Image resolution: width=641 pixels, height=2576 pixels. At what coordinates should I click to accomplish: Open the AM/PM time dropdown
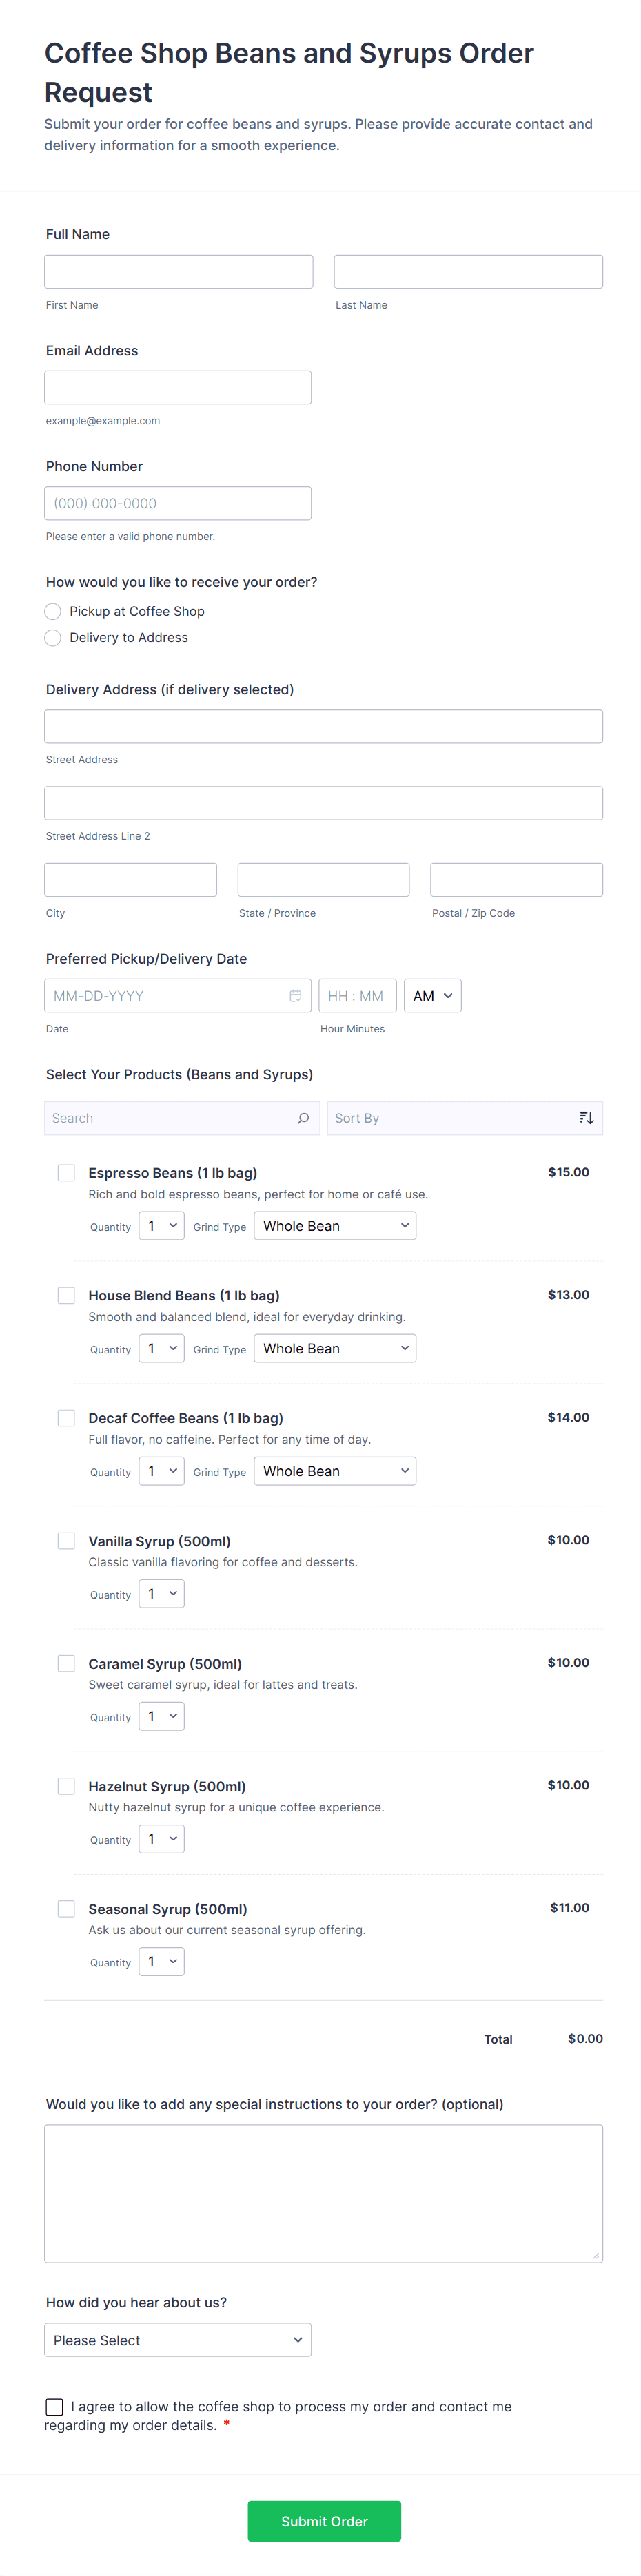coord(432,996)
